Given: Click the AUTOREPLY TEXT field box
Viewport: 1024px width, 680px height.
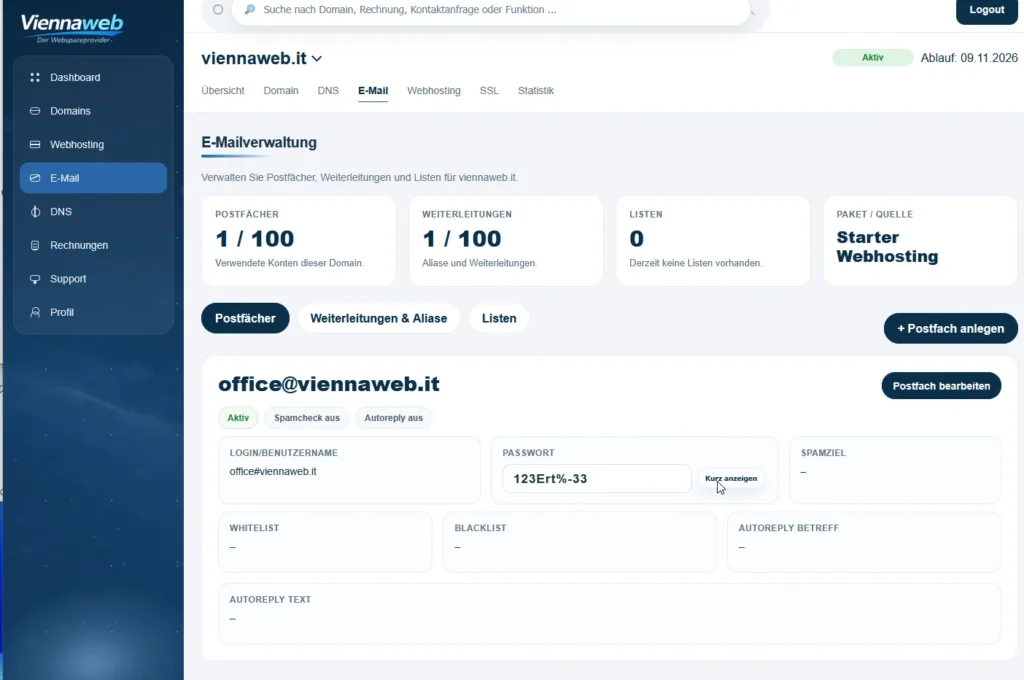Looking at the screenshot, I should (x=609, y=614).
